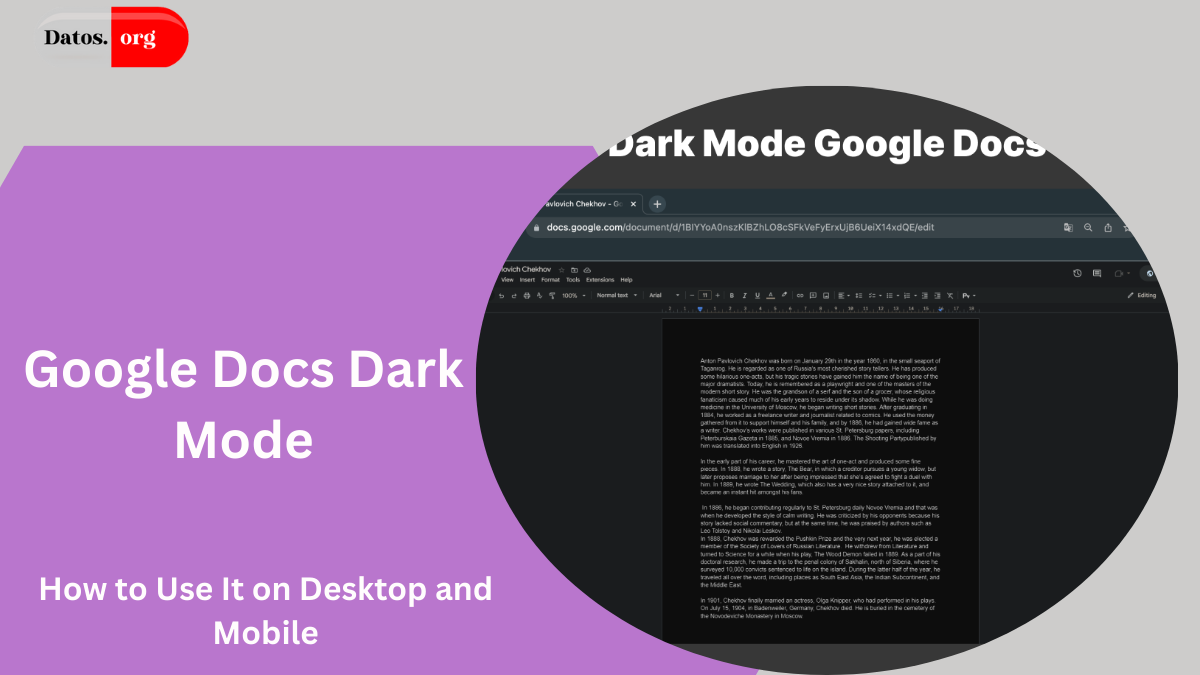The image size is (1200, 675).
Task: Select the paint format roller icon
Action: 552,295
